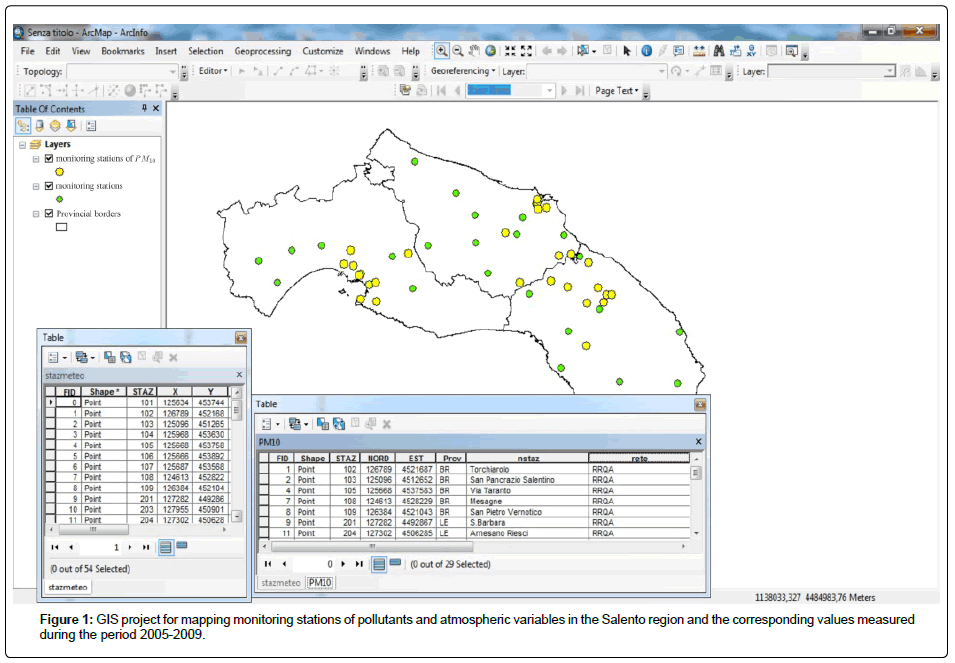
Task: Uncheck monitoring stations of PM10 layer
Action: point(49,158)
